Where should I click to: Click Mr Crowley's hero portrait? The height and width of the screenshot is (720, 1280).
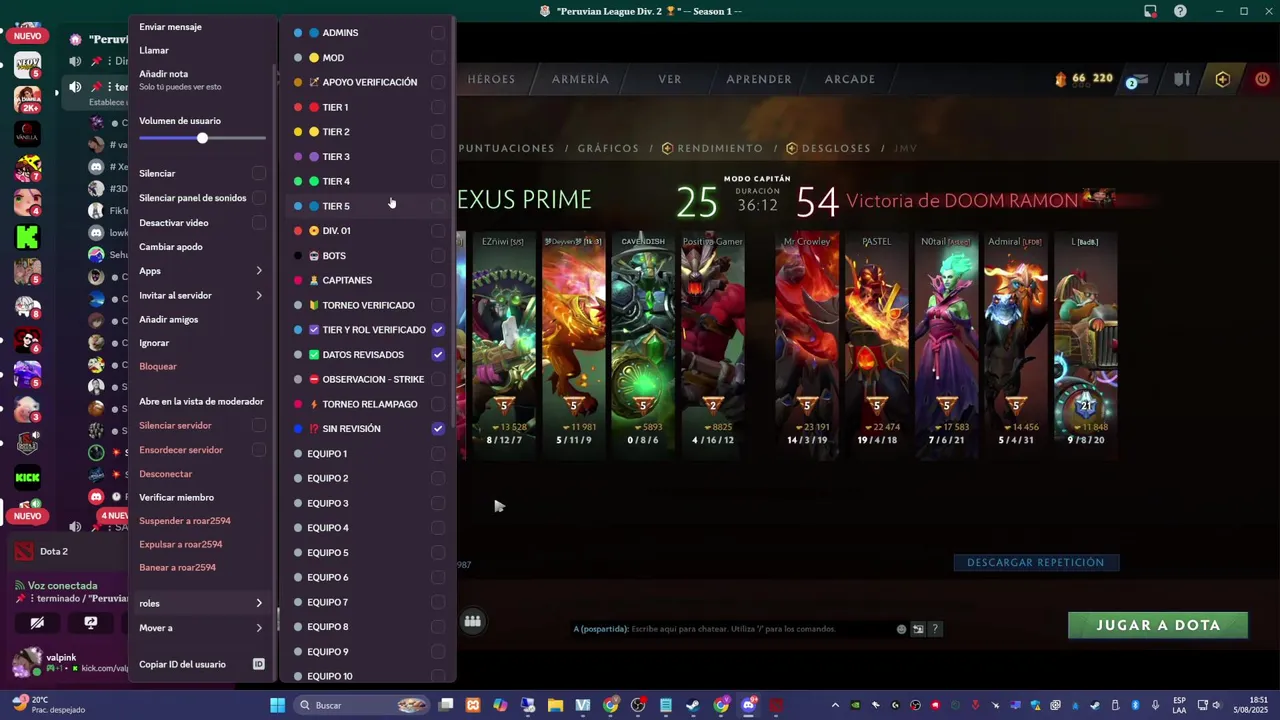(x=807, y=345)
